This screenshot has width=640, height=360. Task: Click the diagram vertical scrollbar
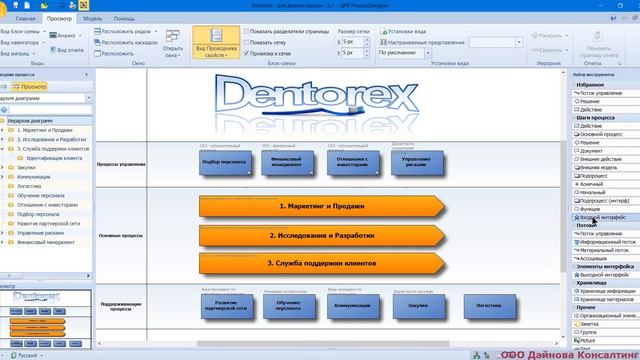click(563, 206)
